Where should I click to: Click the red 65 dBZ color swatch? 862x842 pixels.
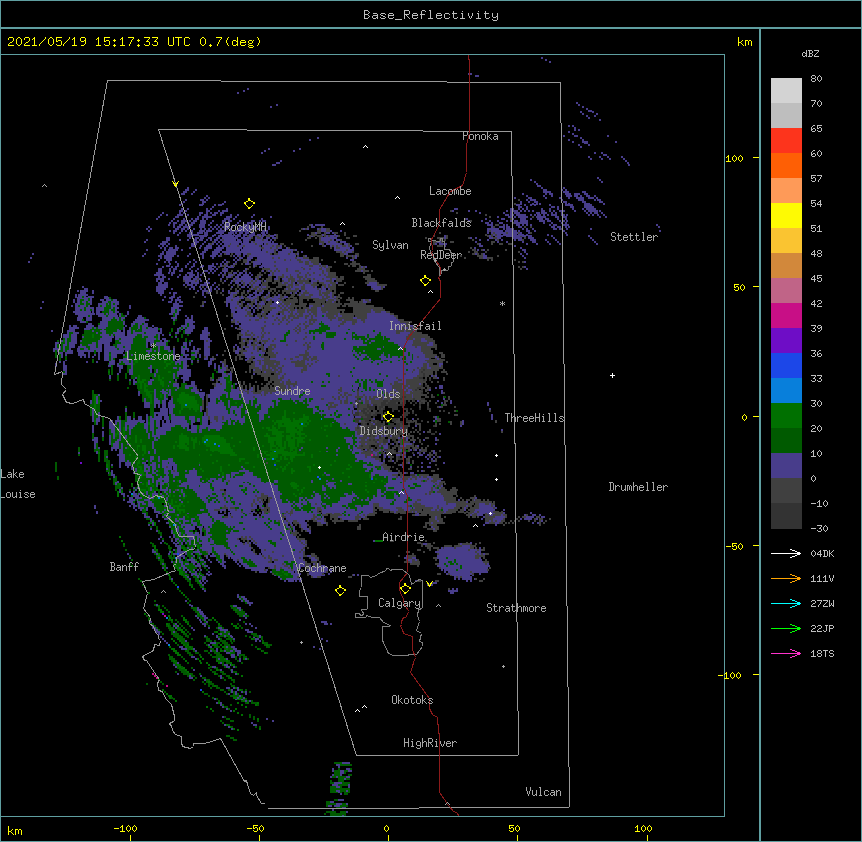pyautogui.click(x=786, y=140)
